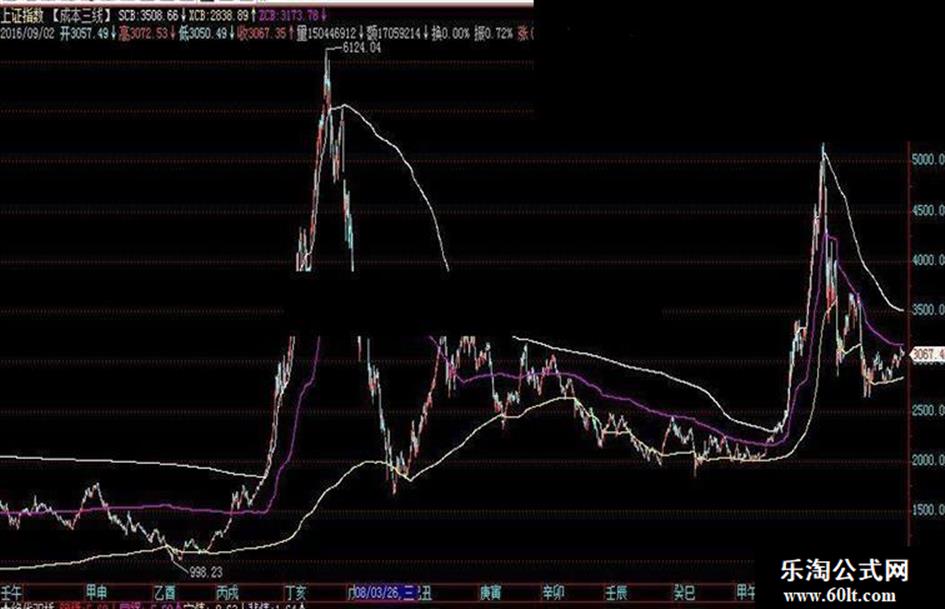Screen dimensions: 945x609
Task: Click the 4500 level on price axis
Action: (x=928, y=210)
